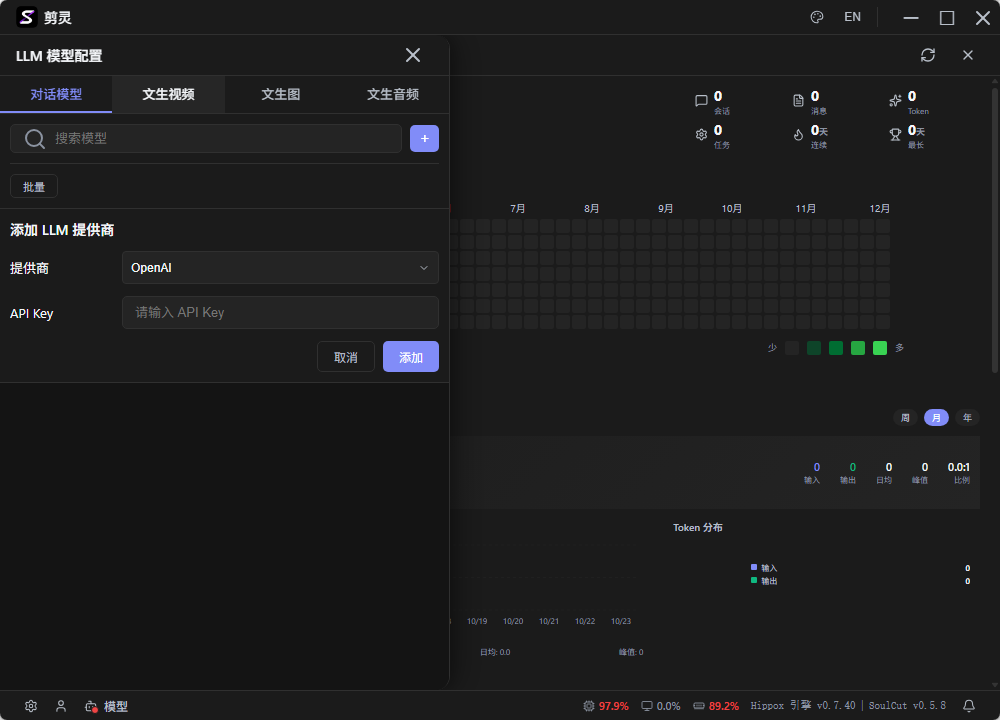Switch language using the EN button
The height and width of the screenshot is (720, 1000).
point(853,17)
